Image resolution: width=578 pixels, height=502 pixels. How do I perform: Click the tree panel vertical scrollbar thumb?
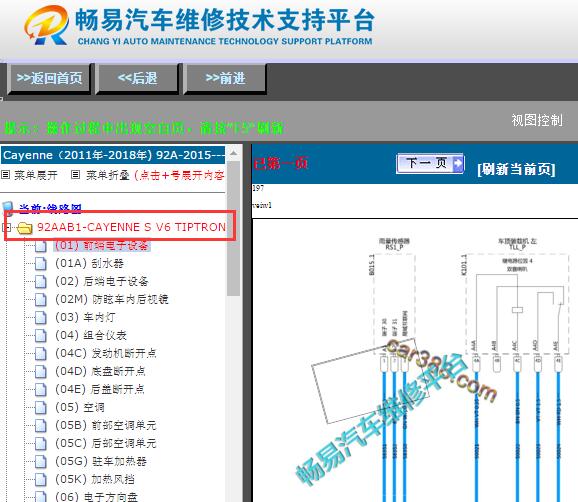[x=233, y=228]
